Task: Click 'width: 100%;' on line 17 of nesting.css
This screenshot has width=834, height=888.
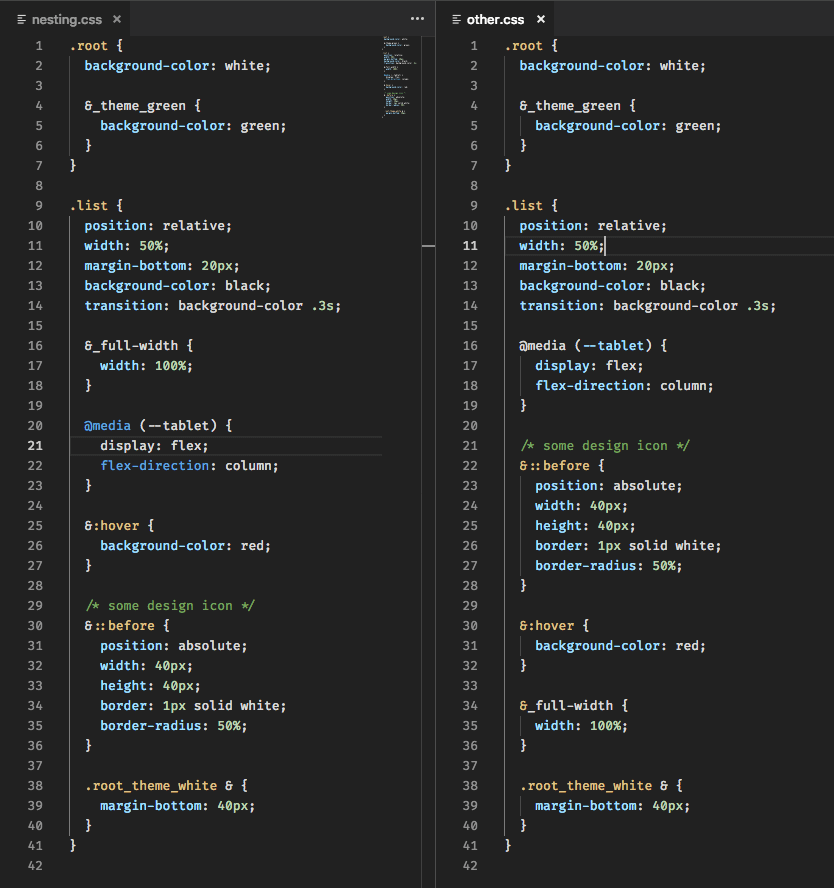Action: [x=147, y=366]
